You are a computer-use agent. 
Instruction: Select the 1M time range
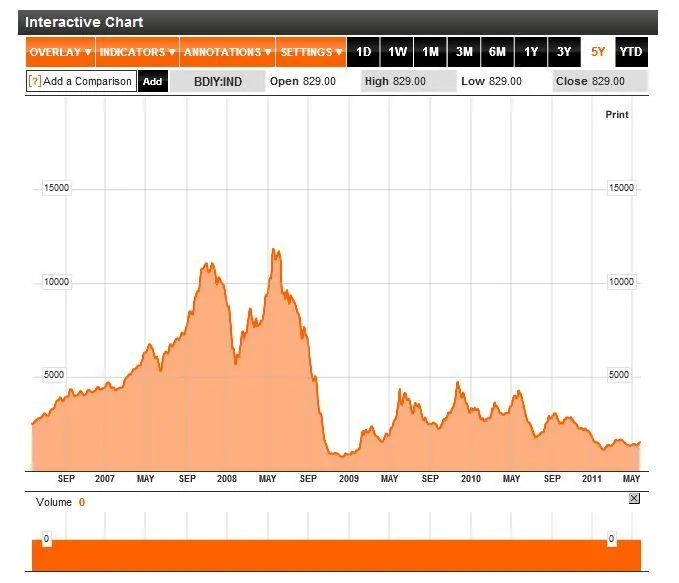point(430,52)
